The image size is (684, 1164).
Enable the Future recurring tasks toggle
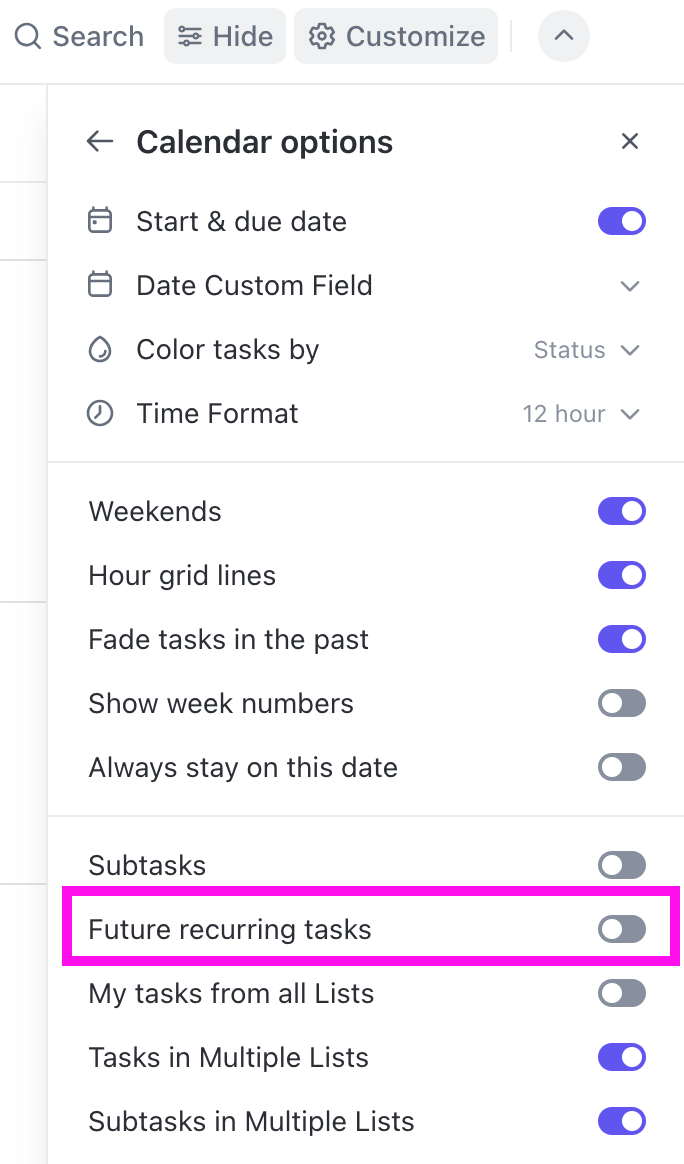point(622,929)
